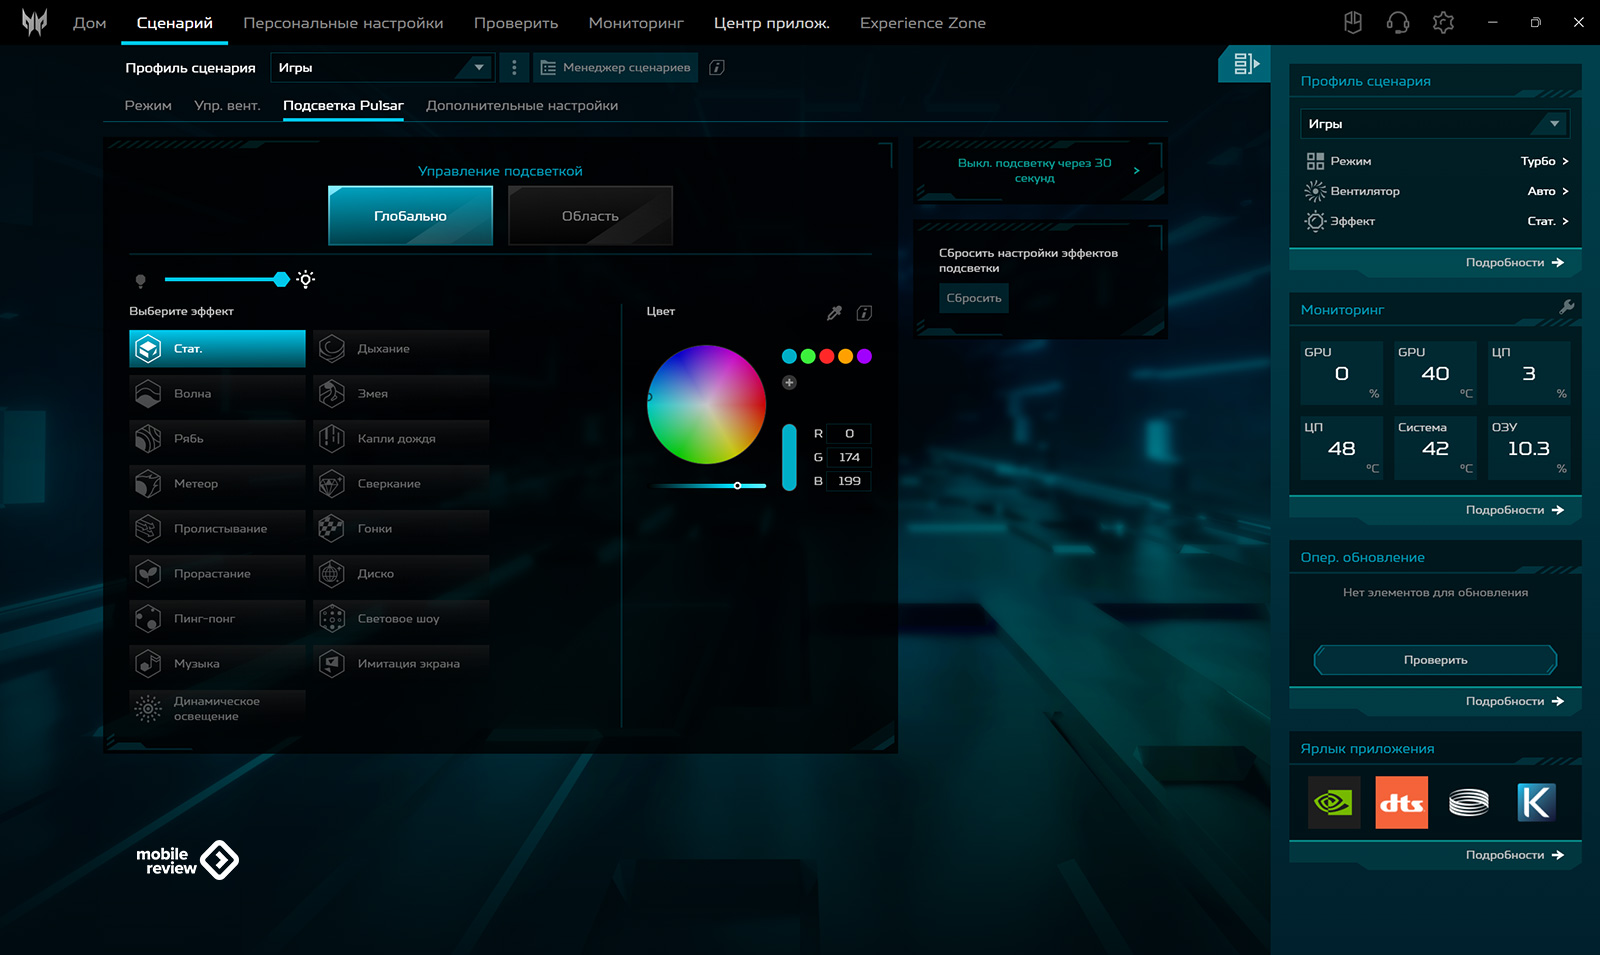The image size is (1600, 955).
Task: Expand the sidebar profile dropdown
Action: 1434,124
